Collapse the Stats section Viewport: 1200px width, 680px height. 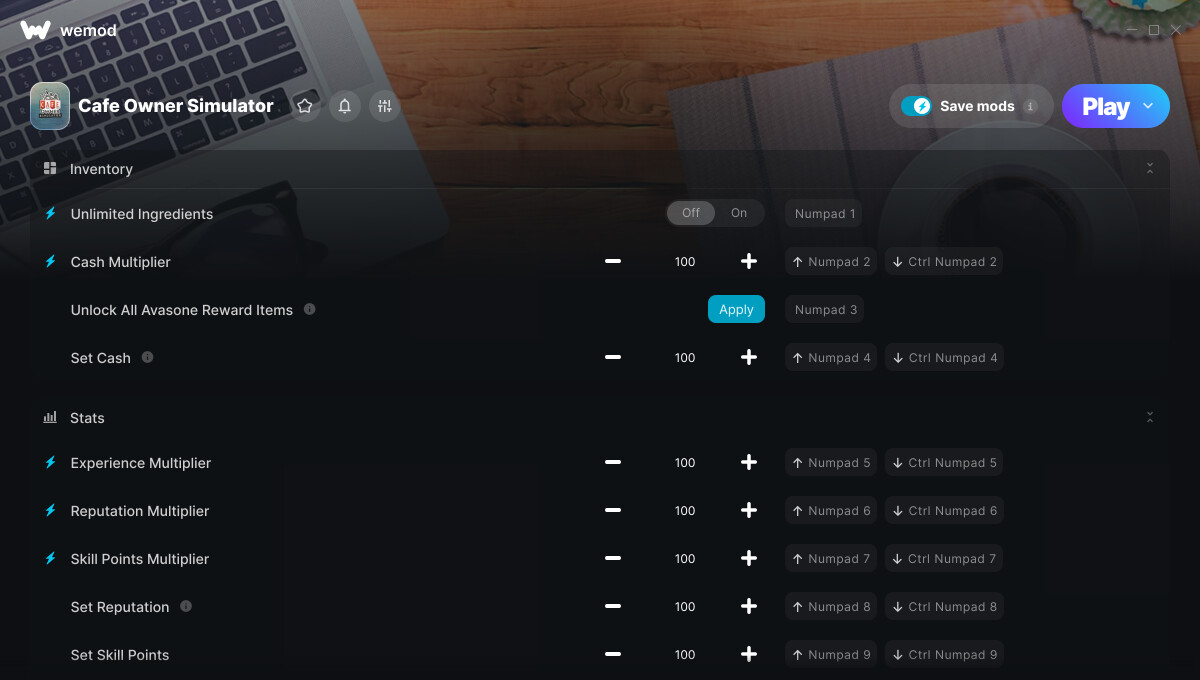click(1150, 417)
